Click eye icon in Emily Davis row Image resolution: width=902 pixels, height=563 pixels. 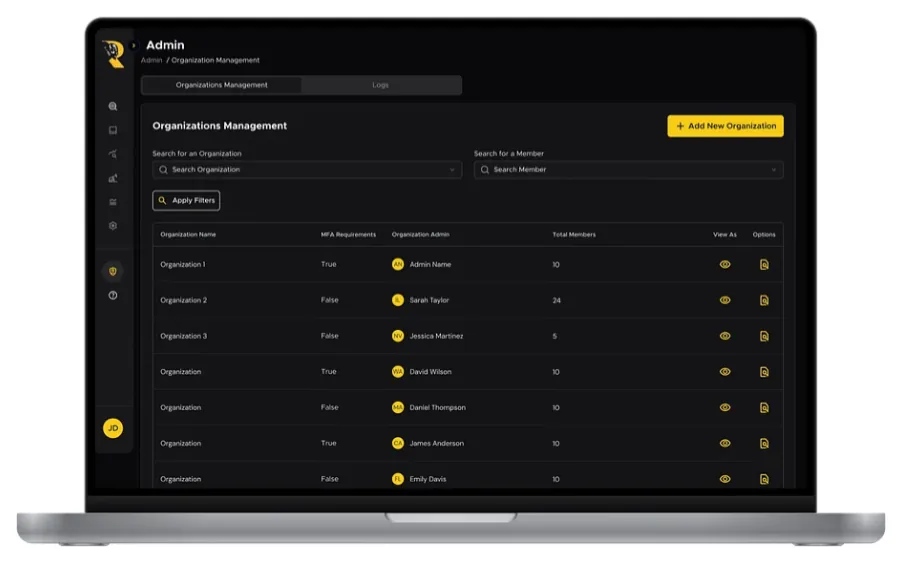725,479
